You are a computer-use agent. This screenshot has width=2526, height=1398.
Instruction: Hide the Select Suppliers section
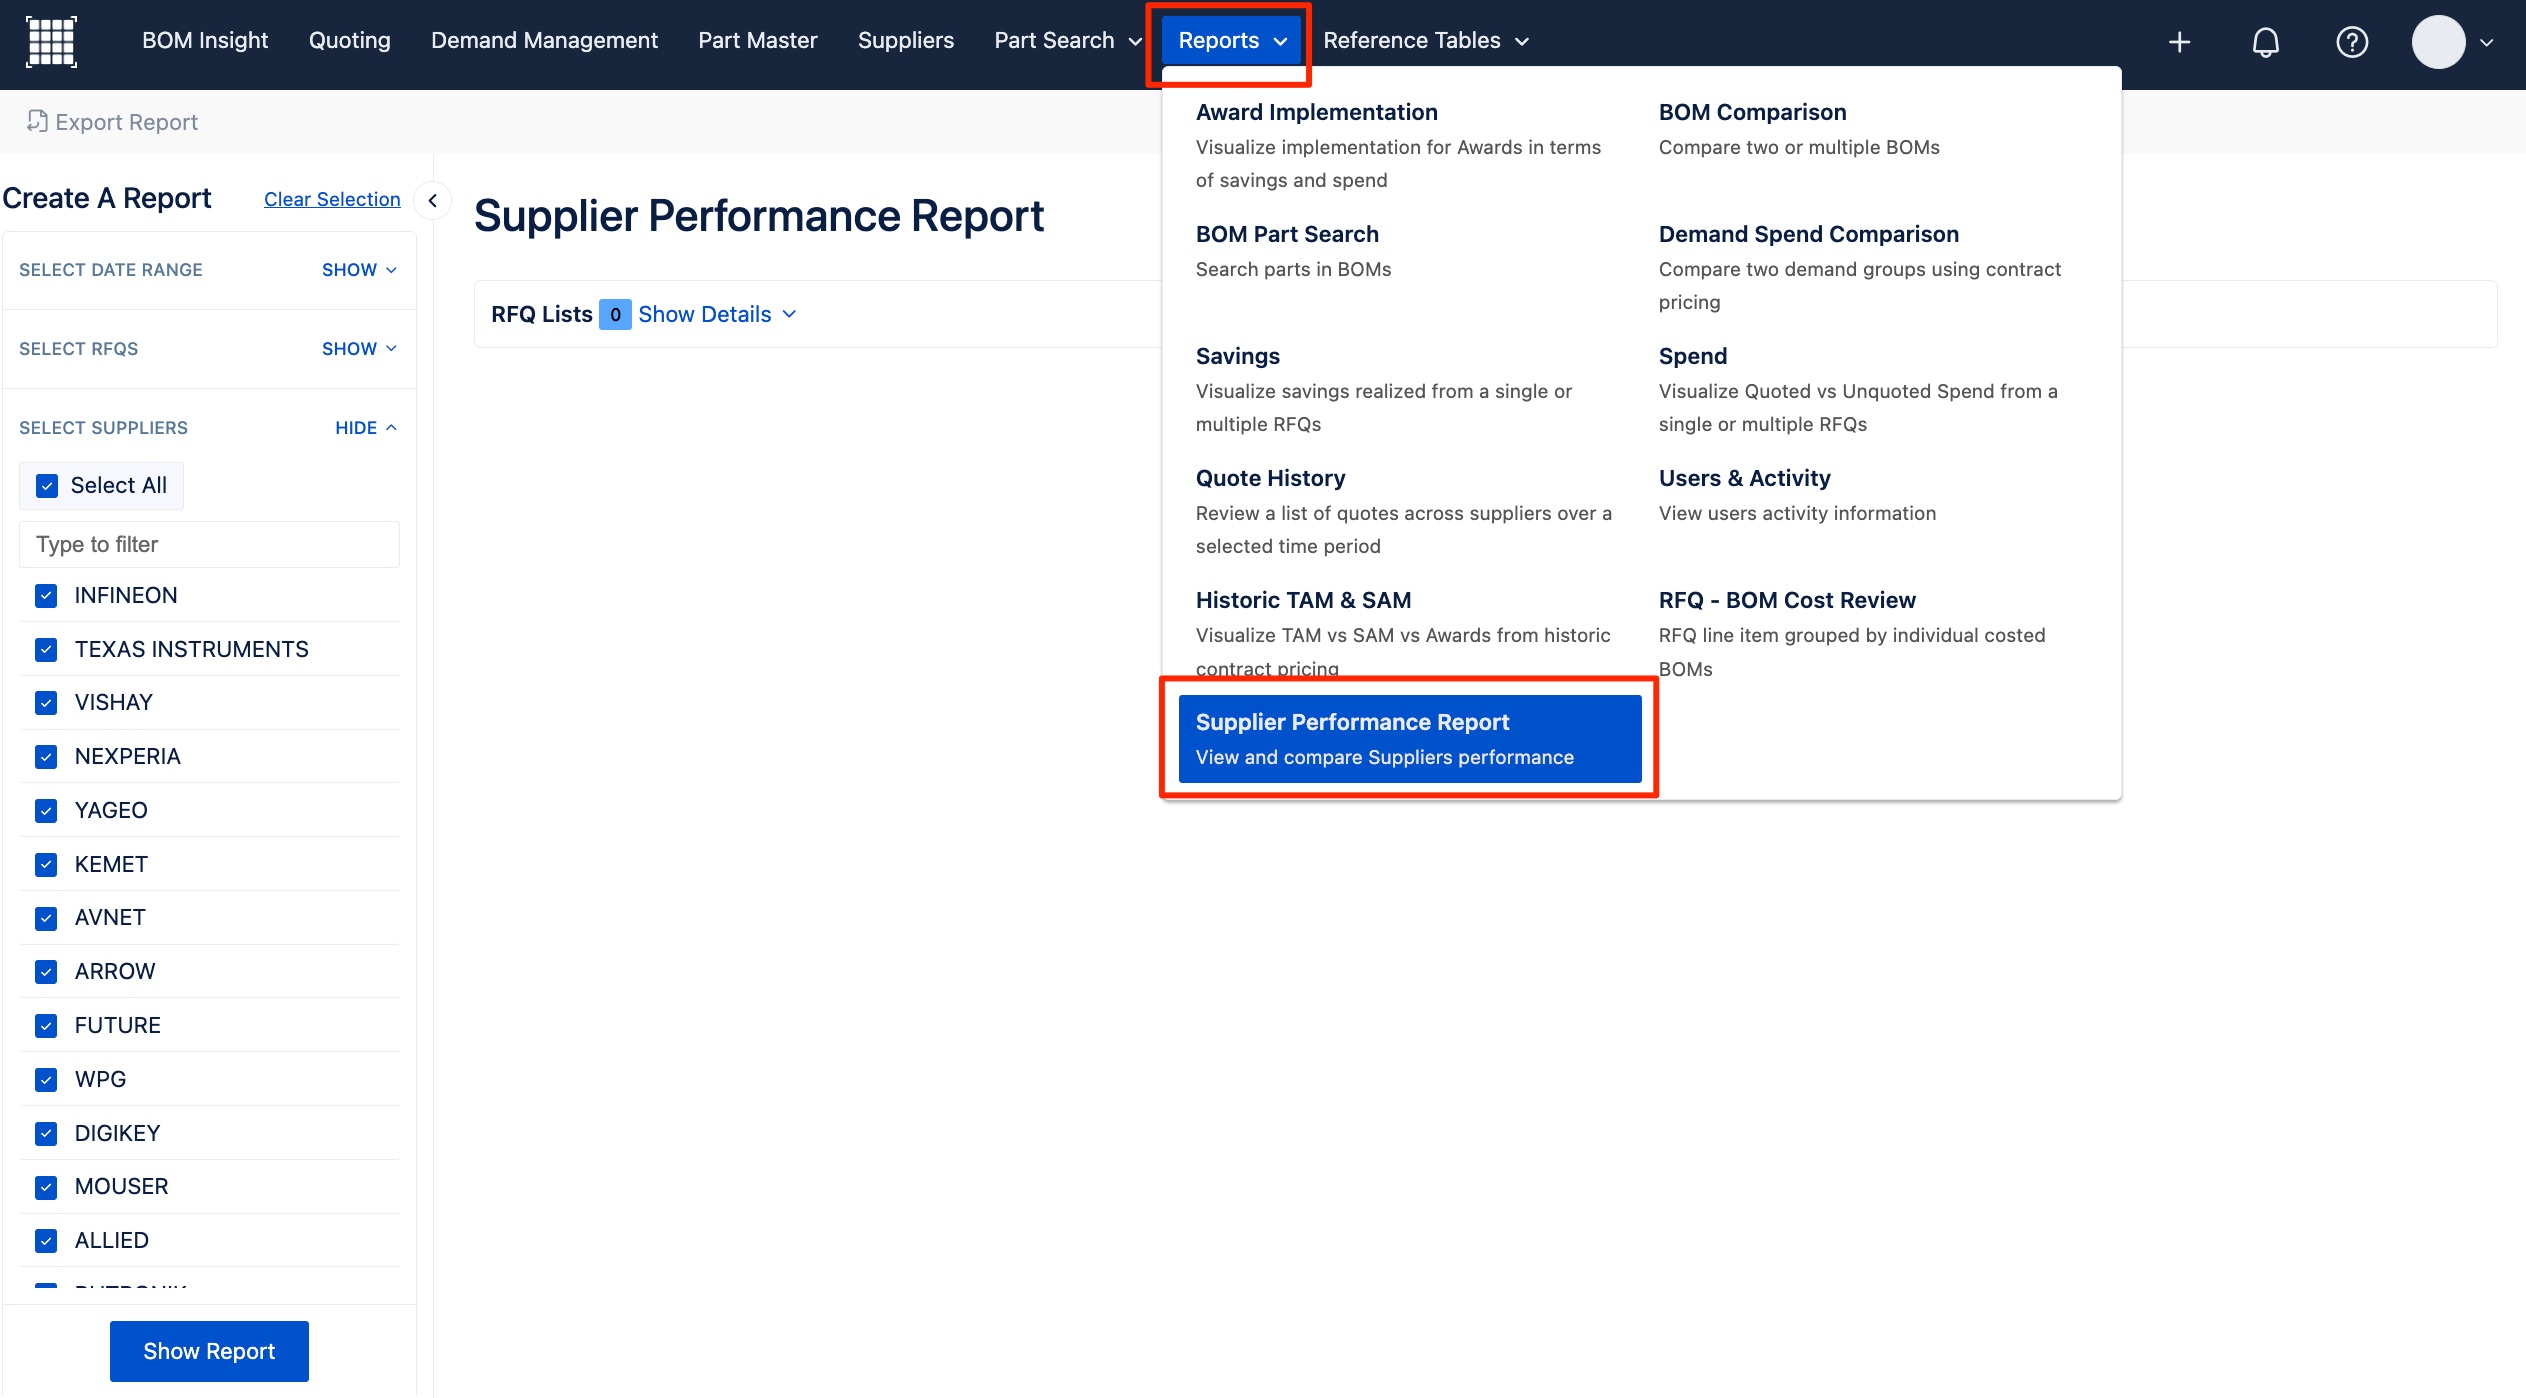pos(366,428)
